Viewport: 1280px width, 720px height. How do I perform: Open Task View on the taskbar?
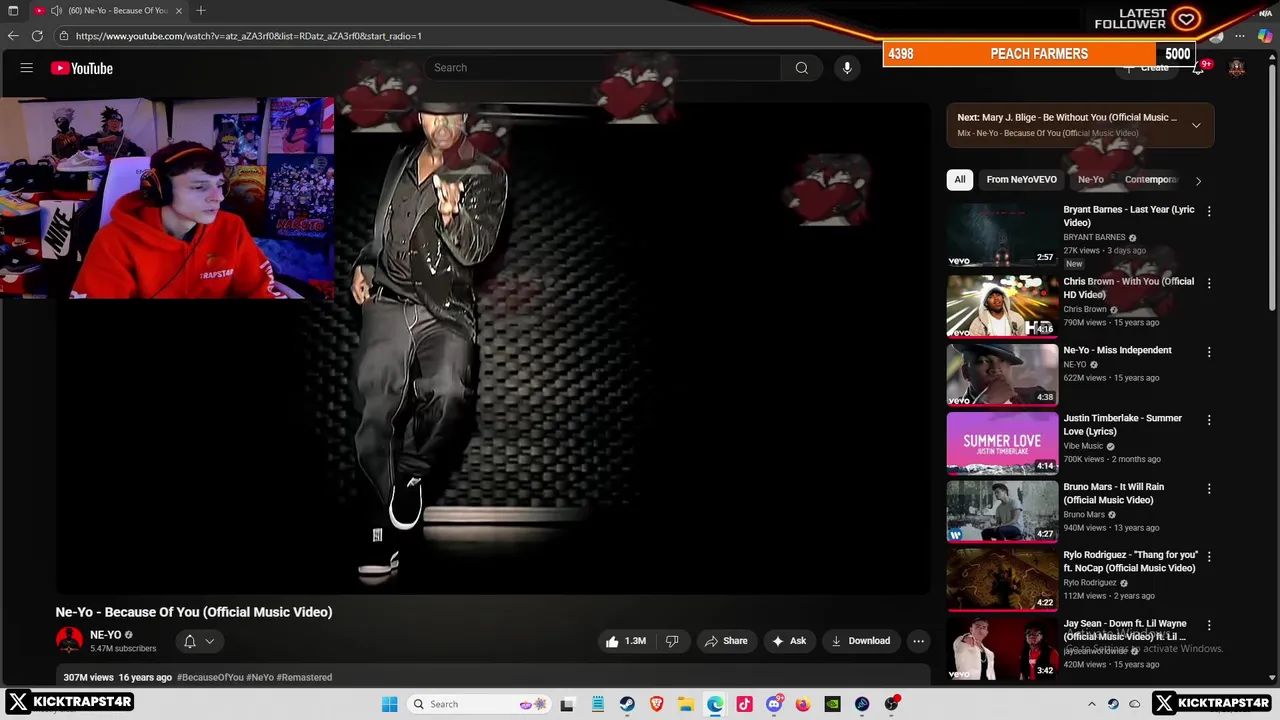[x=567, y=704]
